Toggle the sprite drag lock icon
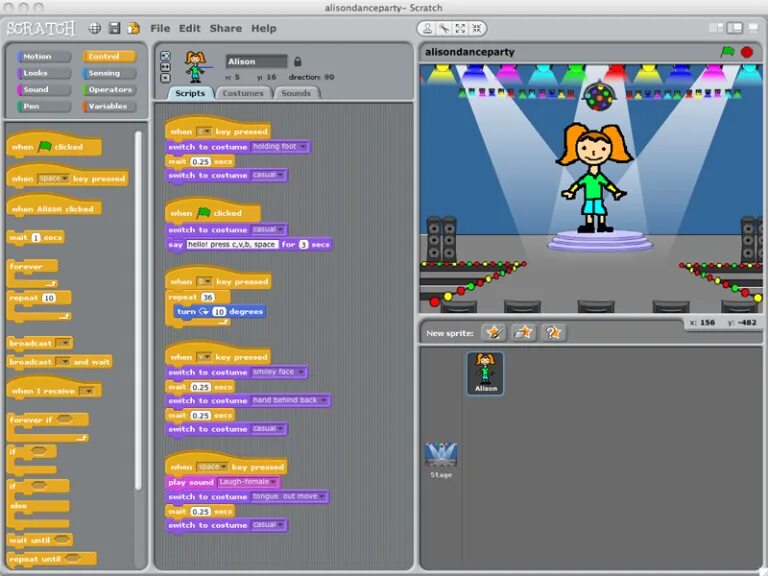The image size is (768, 576). [x=297, y=62]
